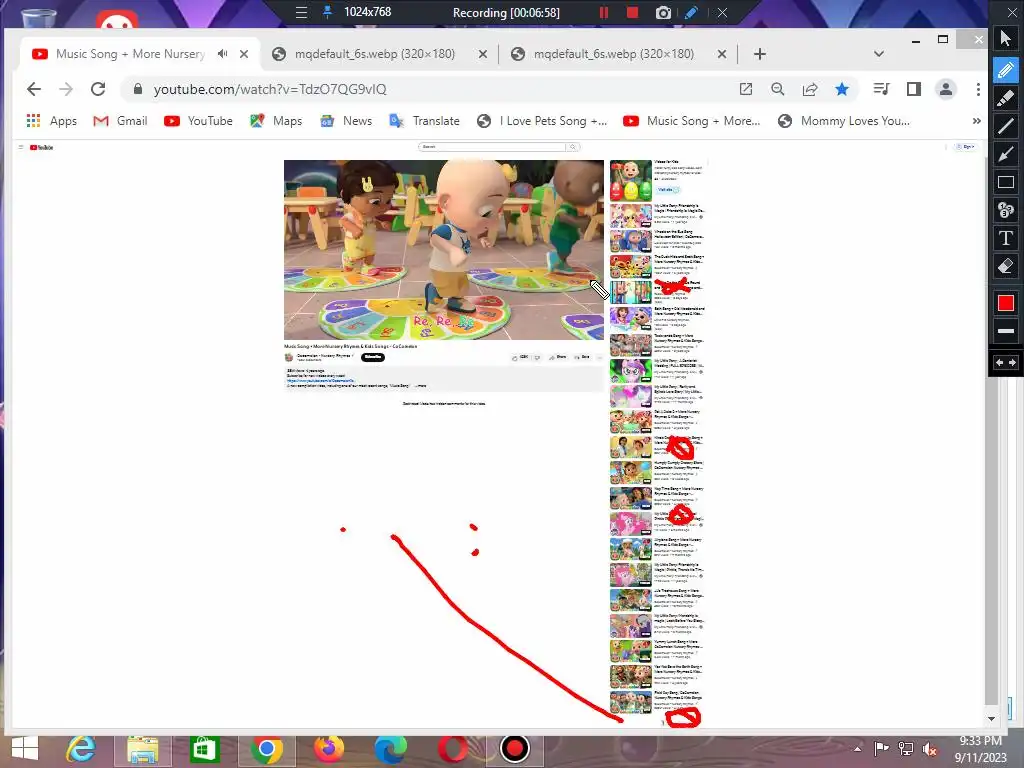Take a screenshot with camera icon
1024x768 pixels.
click(663, 12)
